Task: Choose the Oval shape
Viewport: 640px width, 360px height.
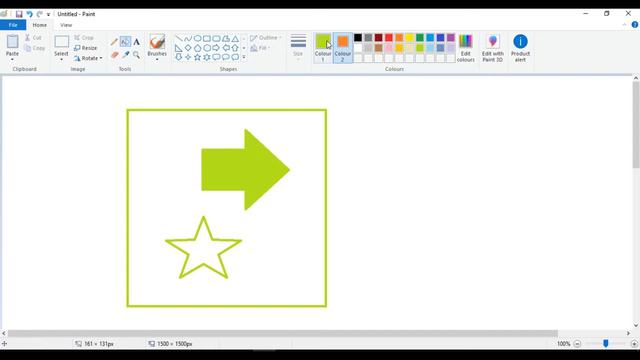Action: (x=198, y=39)
